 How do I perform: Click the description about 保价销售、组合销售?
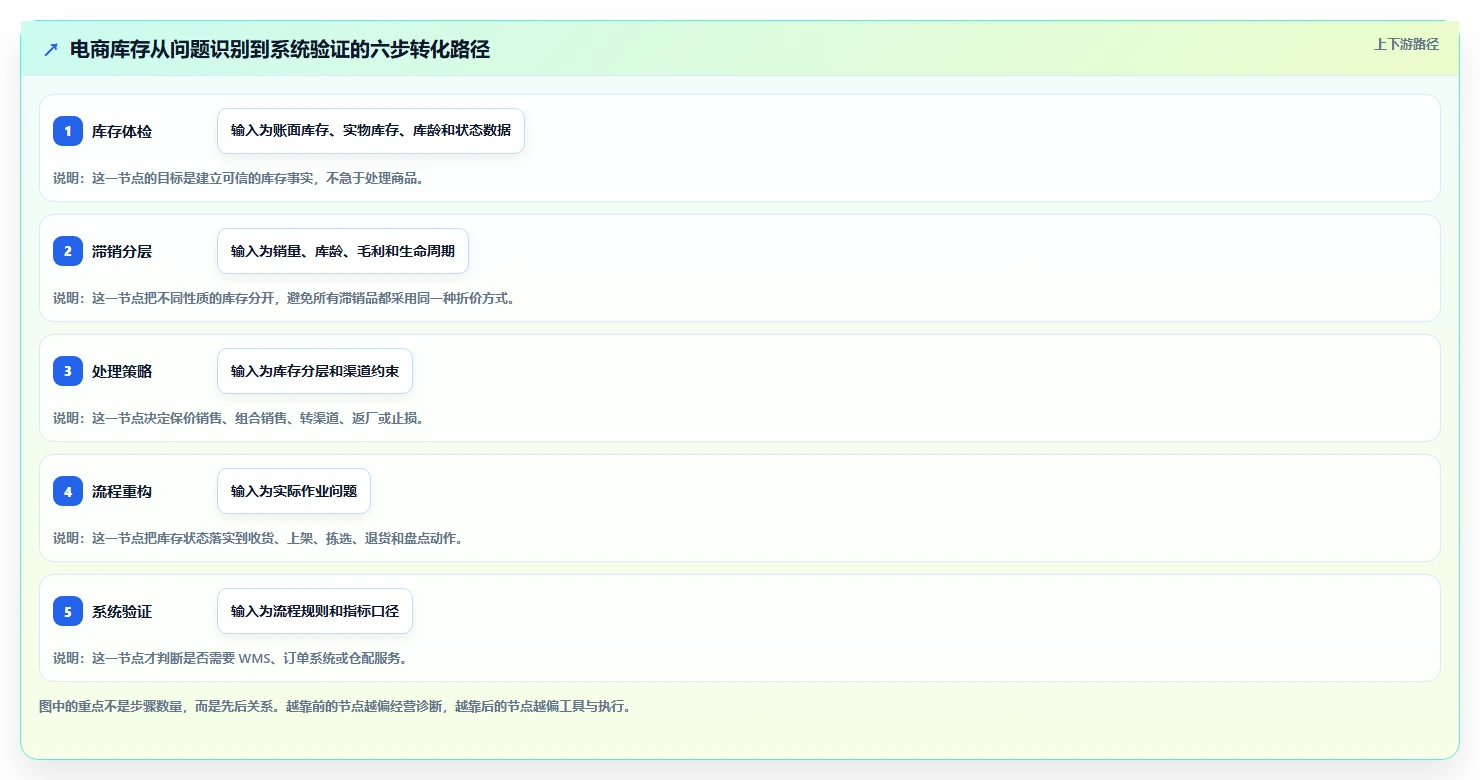(x=239, y=418)
